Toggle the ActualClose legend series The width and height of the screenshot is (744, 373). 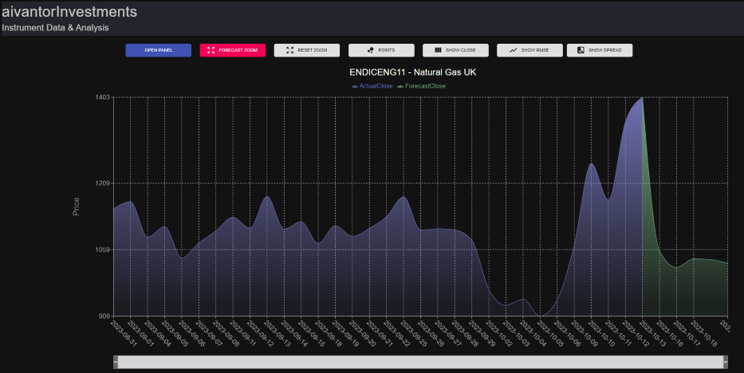coord(372,86)
